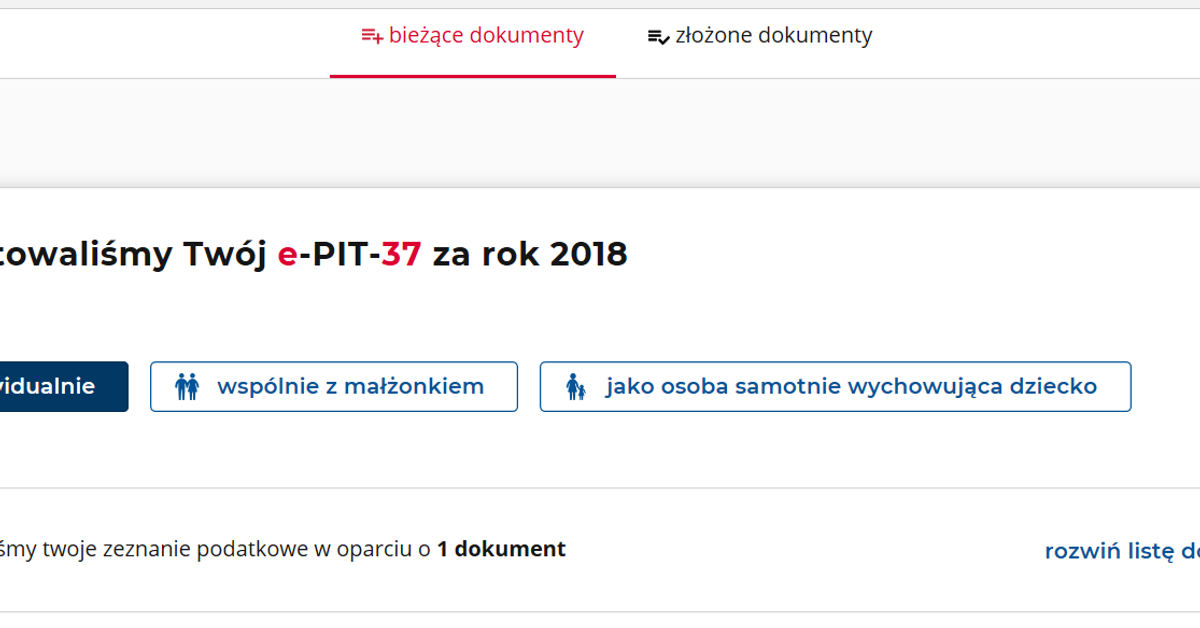Screen dimensions: 1200x628
Task: Click the parent-with-child icon on the single parent button
Action: tap(575, 387)
